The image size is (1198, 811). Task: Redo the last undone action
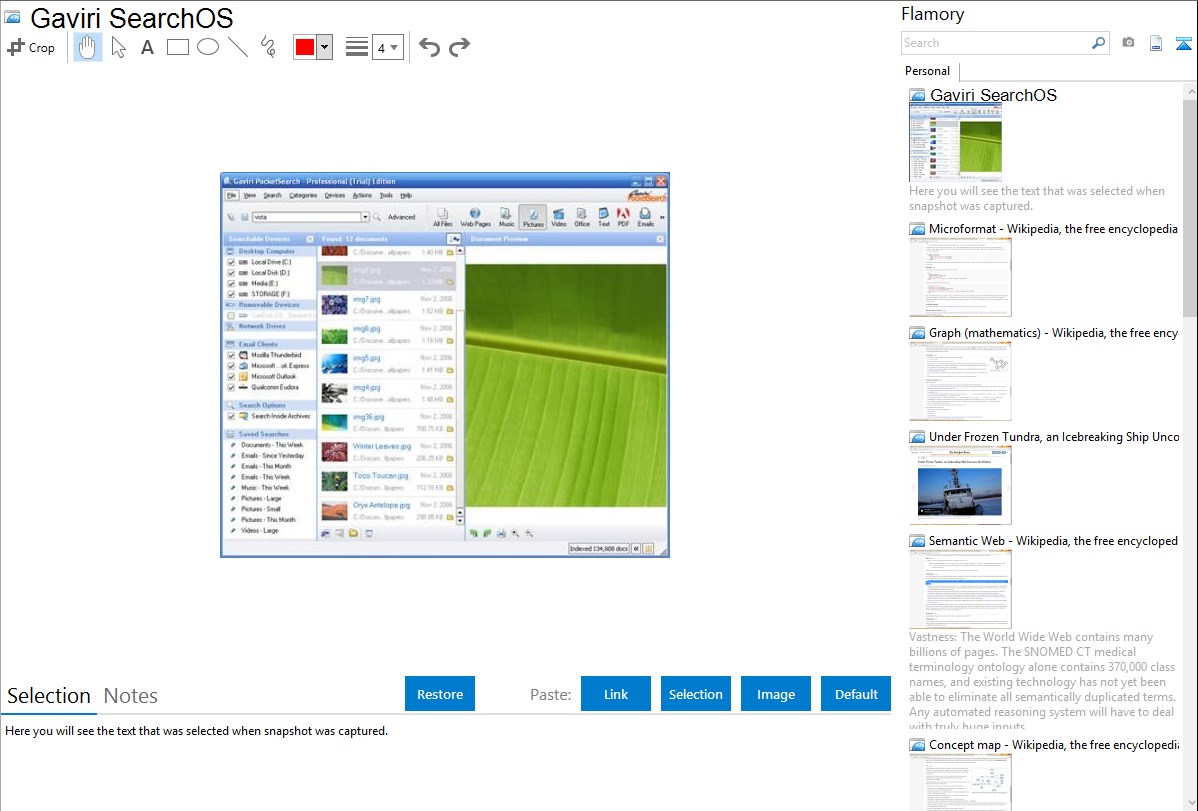459,47
